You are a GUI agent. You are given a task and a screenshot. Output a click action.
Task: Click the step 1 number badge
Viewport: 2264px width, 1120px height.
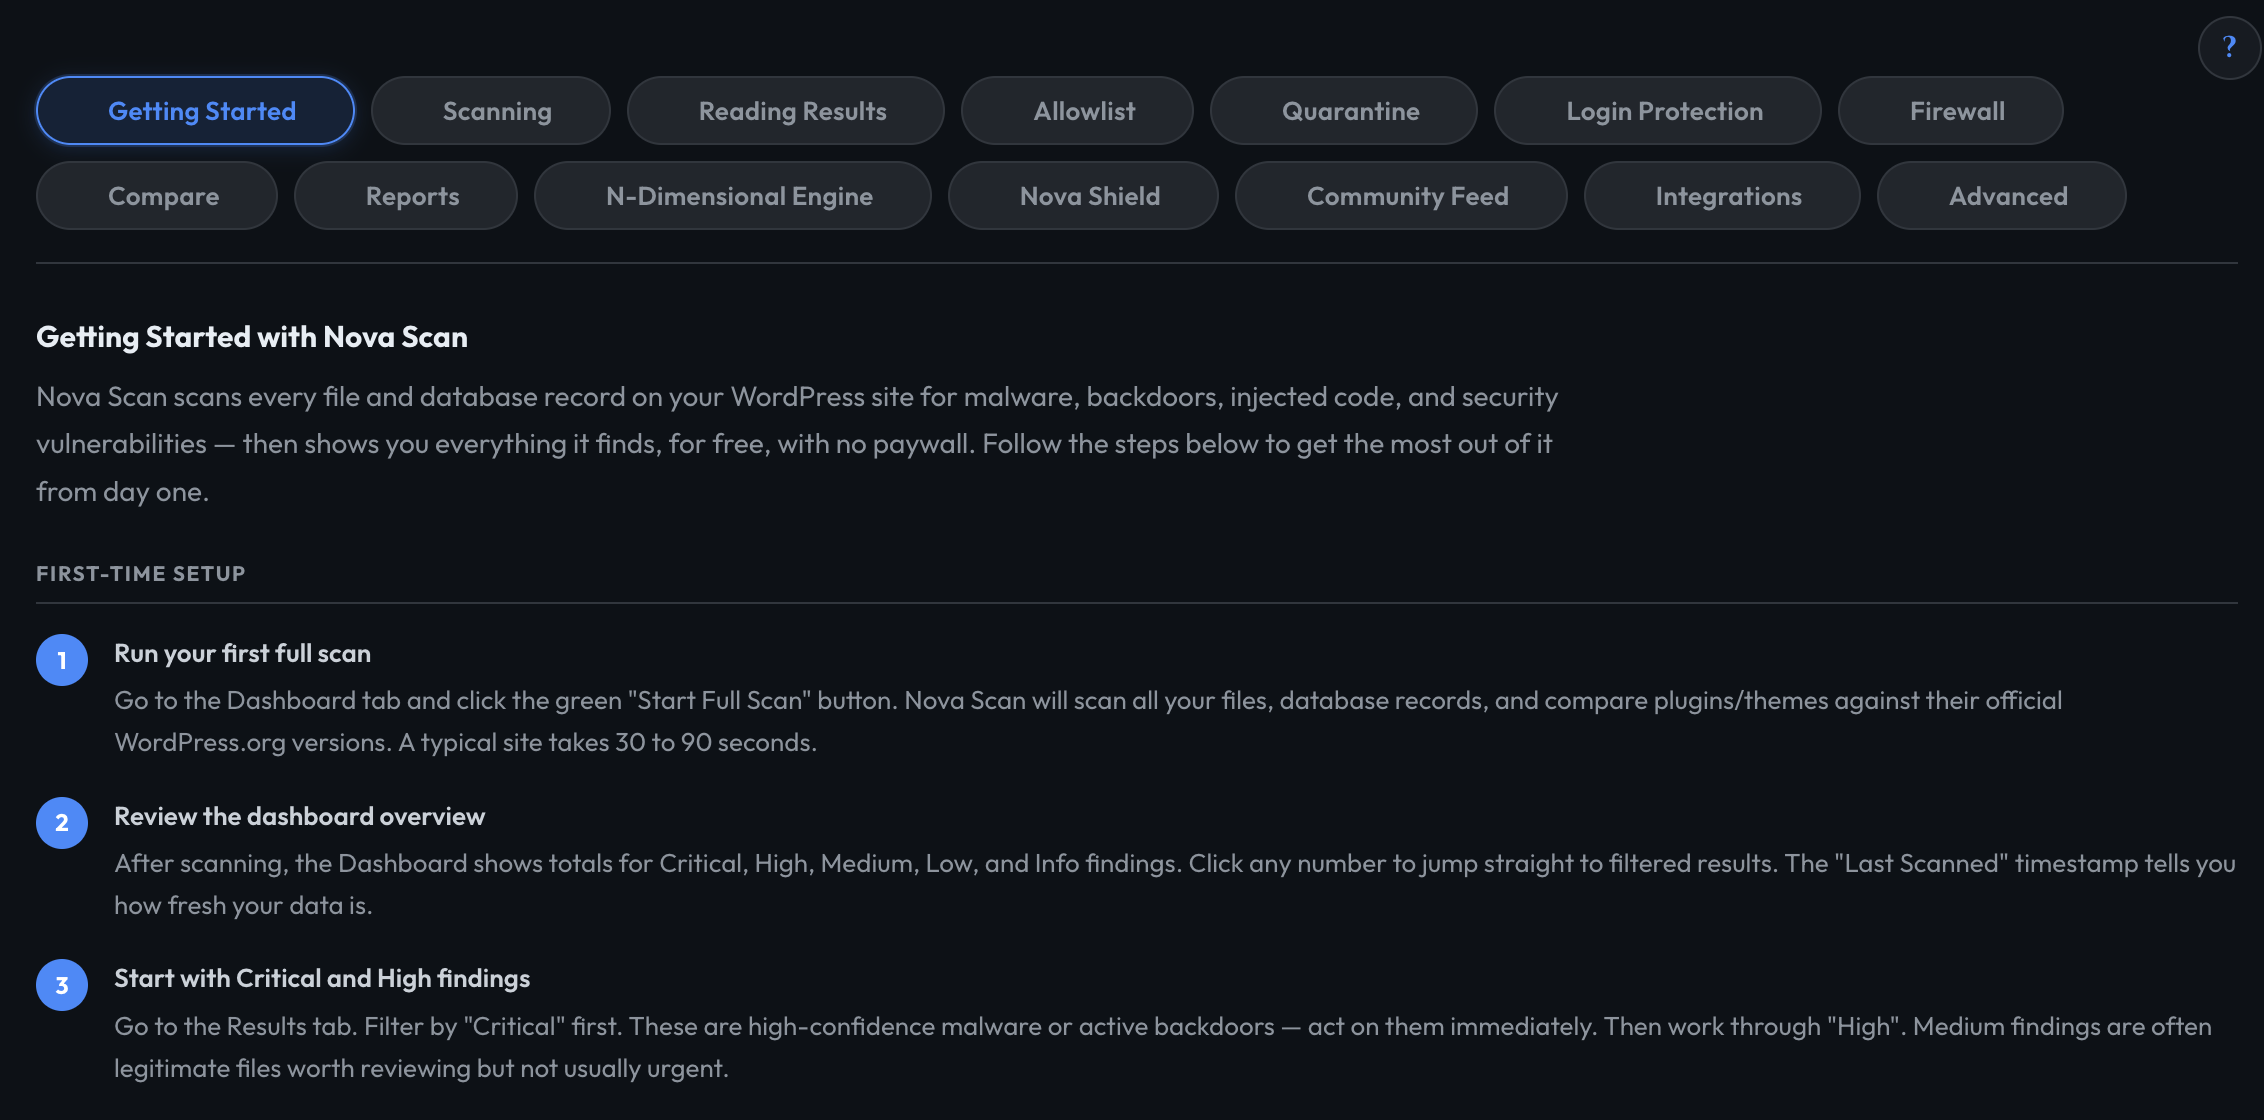coord(62,660)
